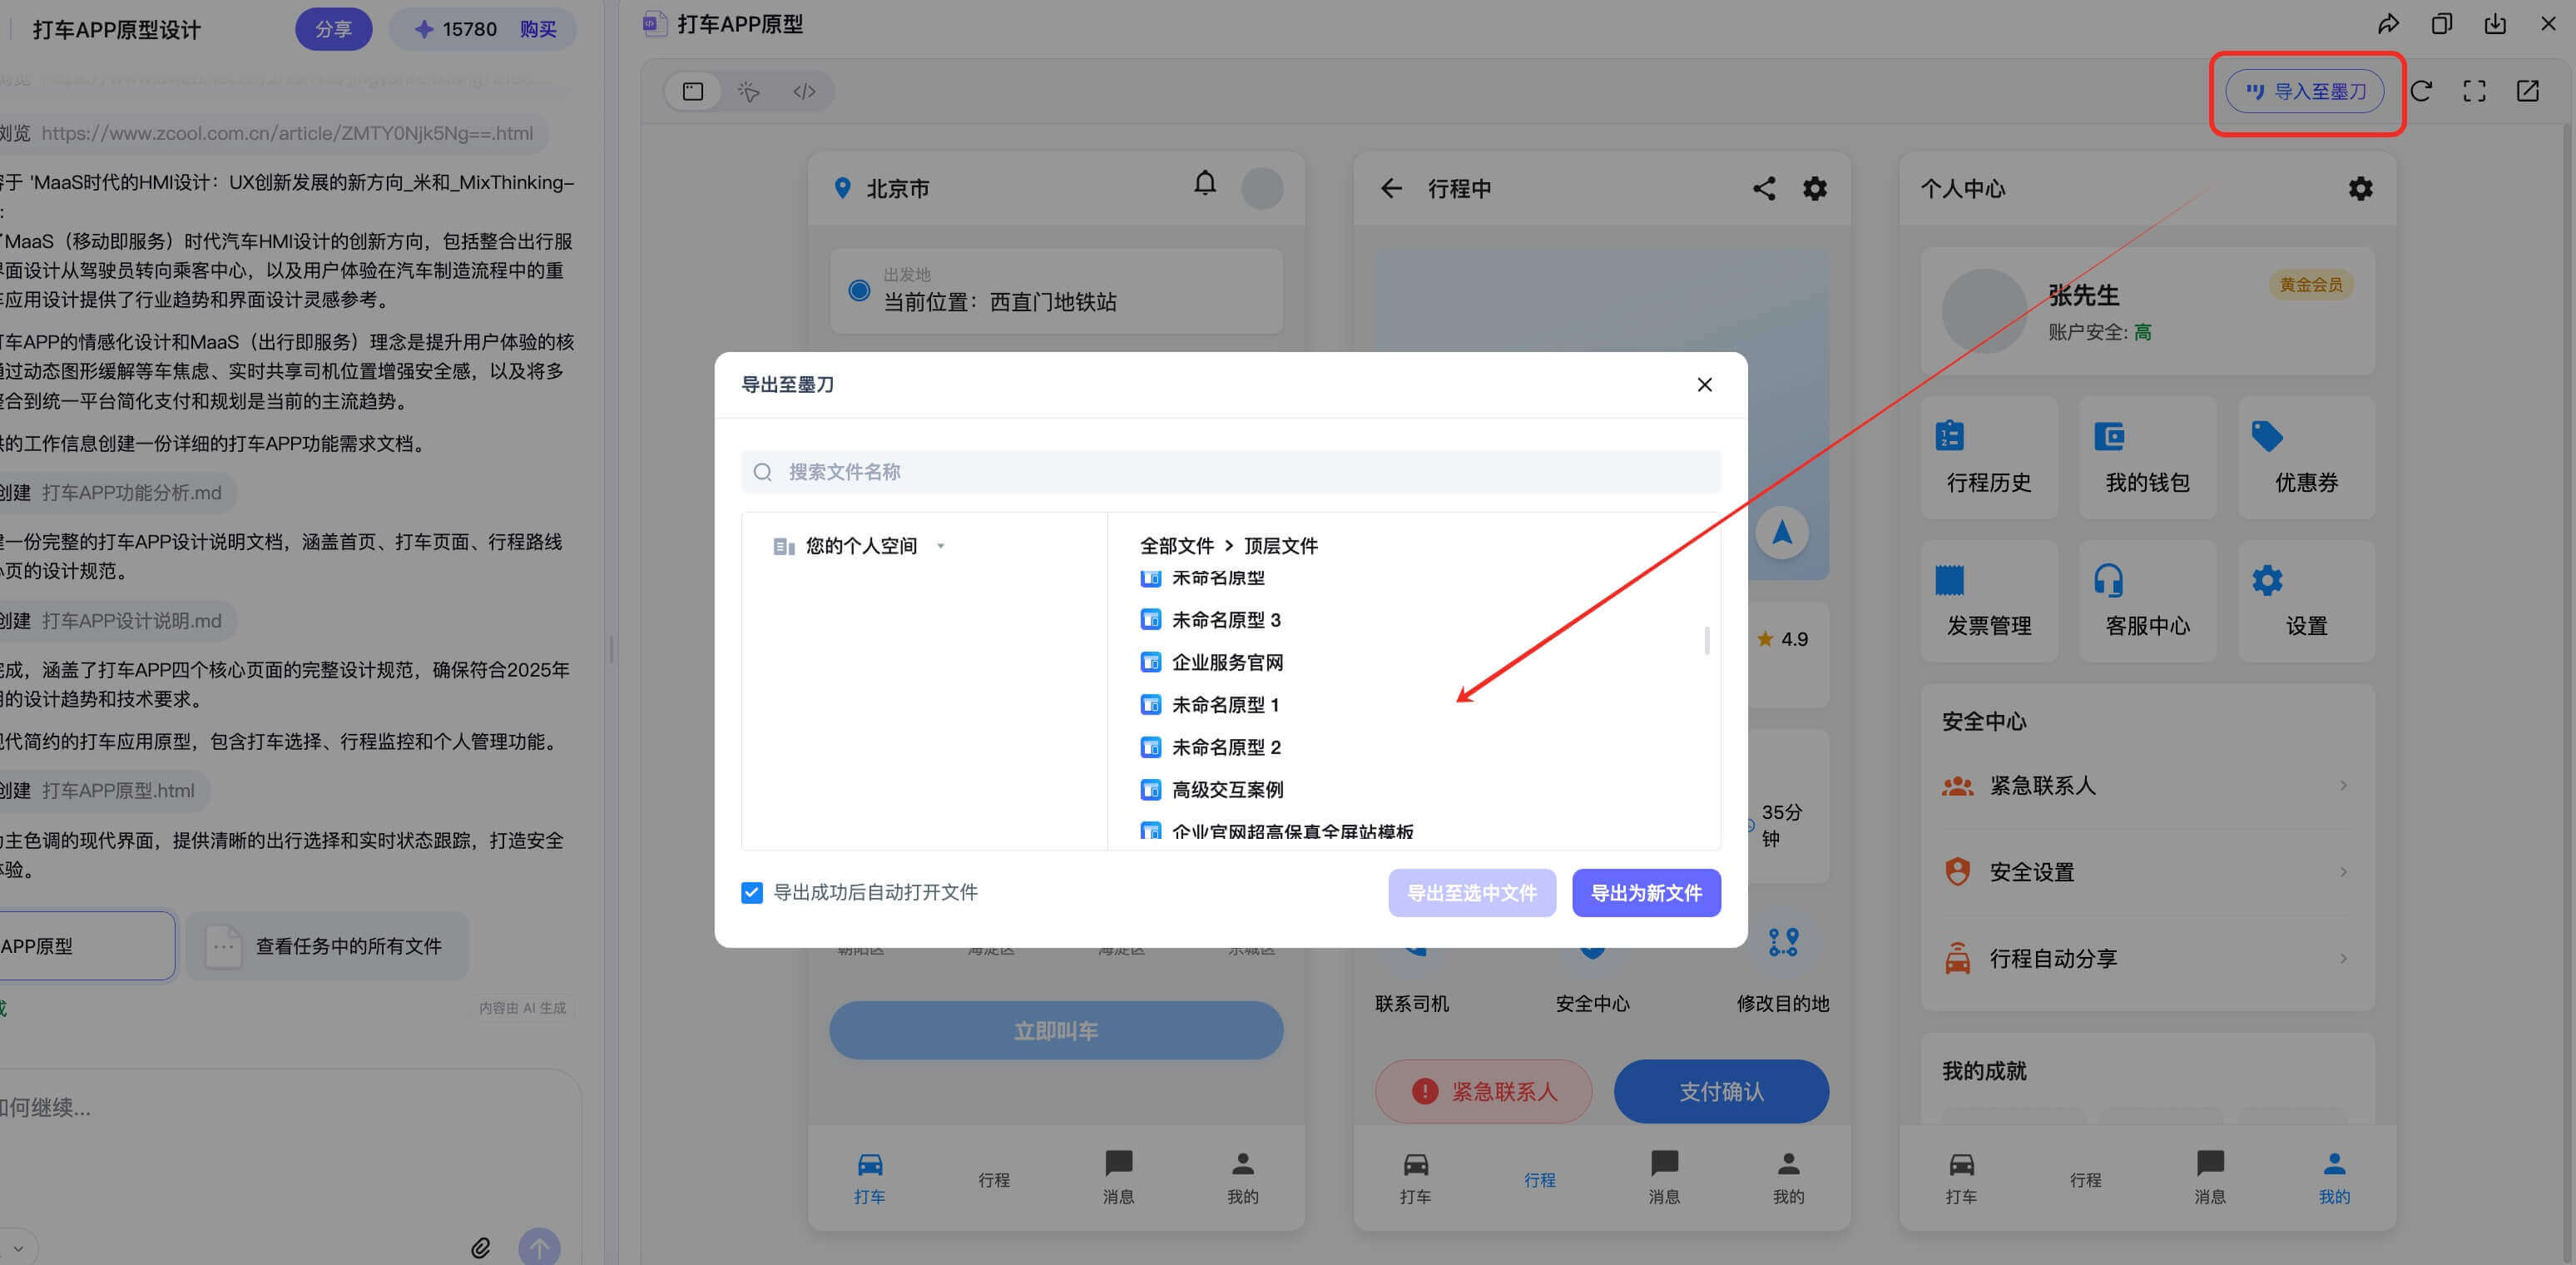Click the share arrow icon at top right

click(2387, 23)
